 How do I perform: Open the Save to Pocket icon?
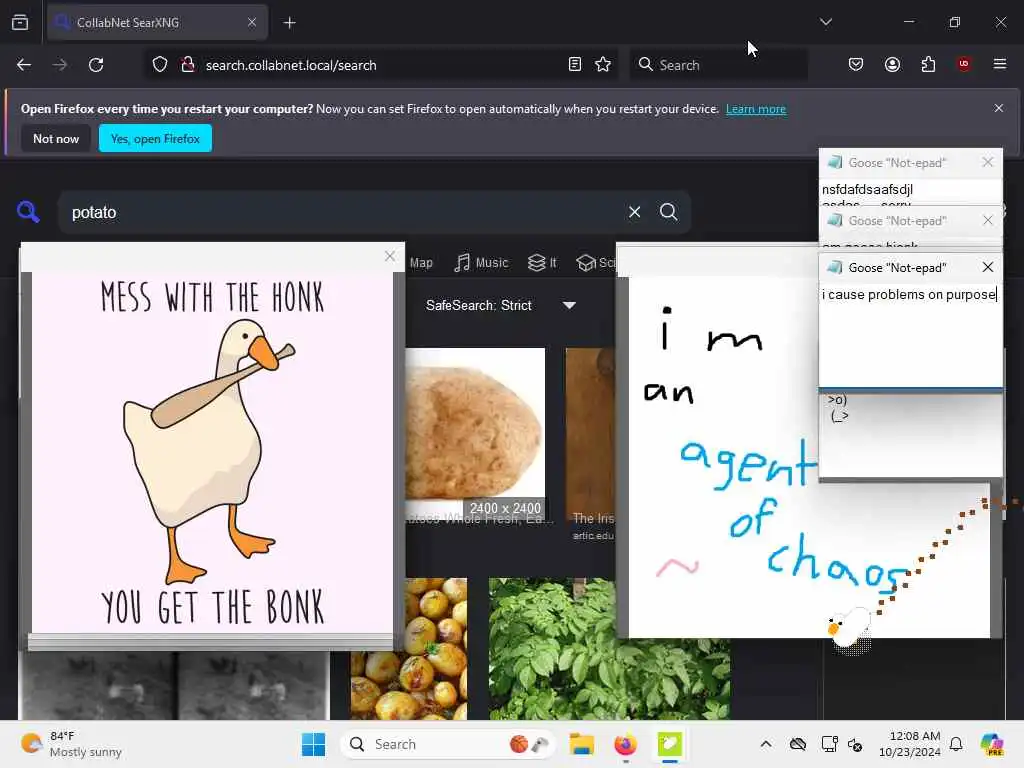(x=856, y=65)
